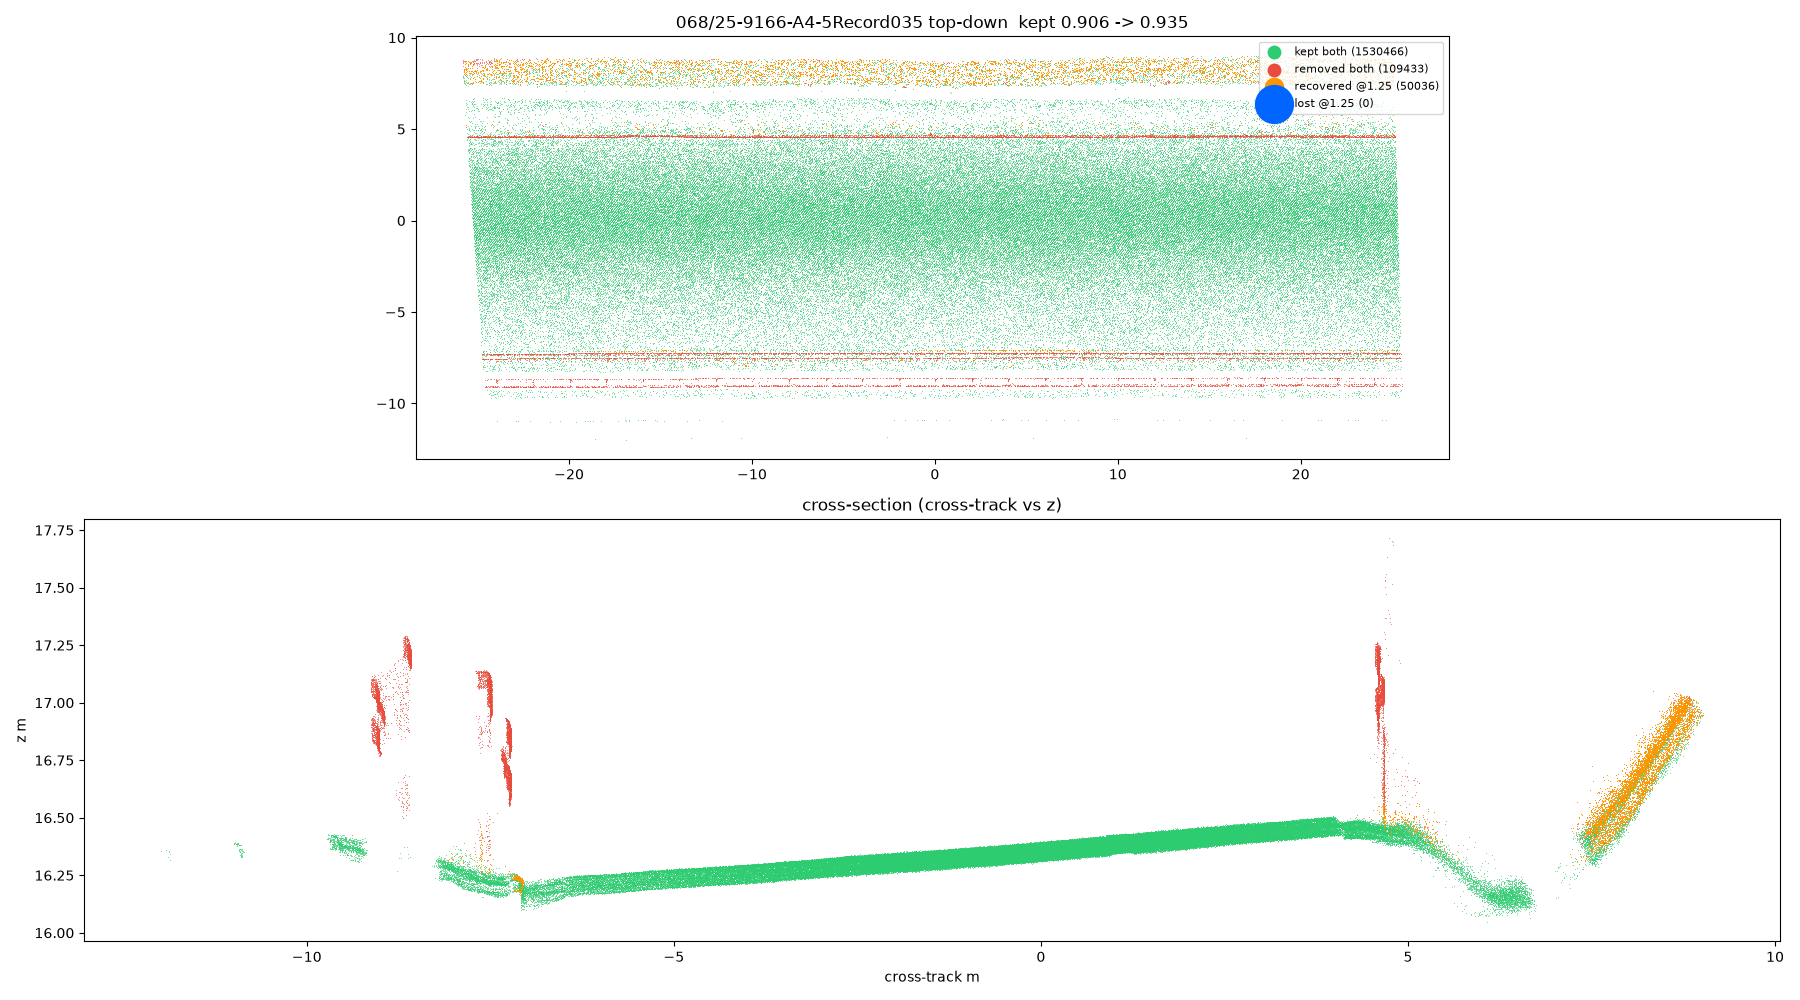Click the small orange cluster near cross-track -7

click(518, 883)
